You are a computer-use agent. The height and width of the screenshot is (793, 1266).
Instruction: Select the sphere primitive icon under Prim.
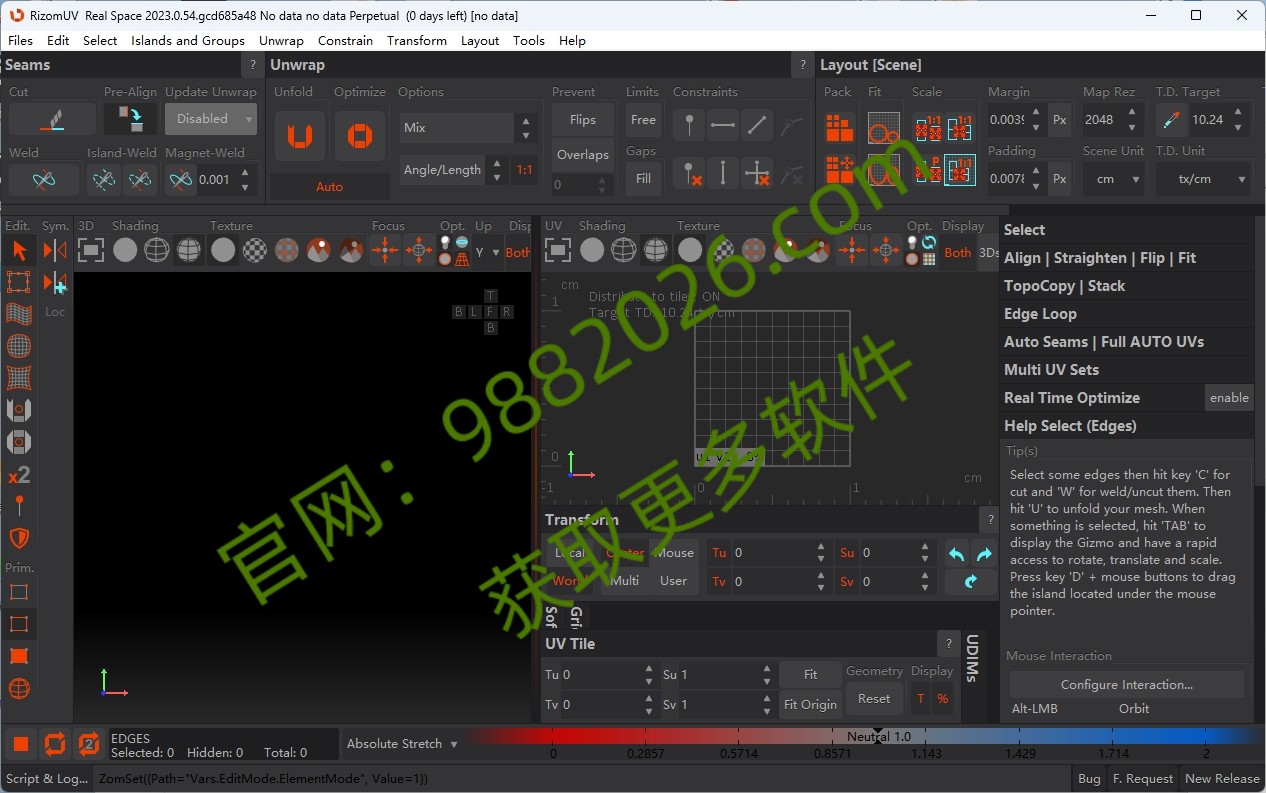coord(19,688)
